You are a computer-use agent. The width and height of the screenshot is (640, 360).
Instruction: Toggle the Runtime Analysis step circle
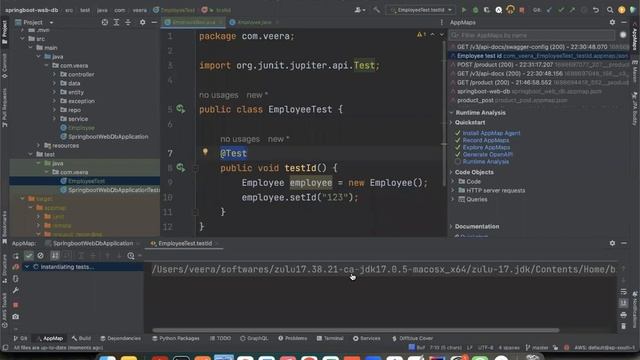(458, 162)
